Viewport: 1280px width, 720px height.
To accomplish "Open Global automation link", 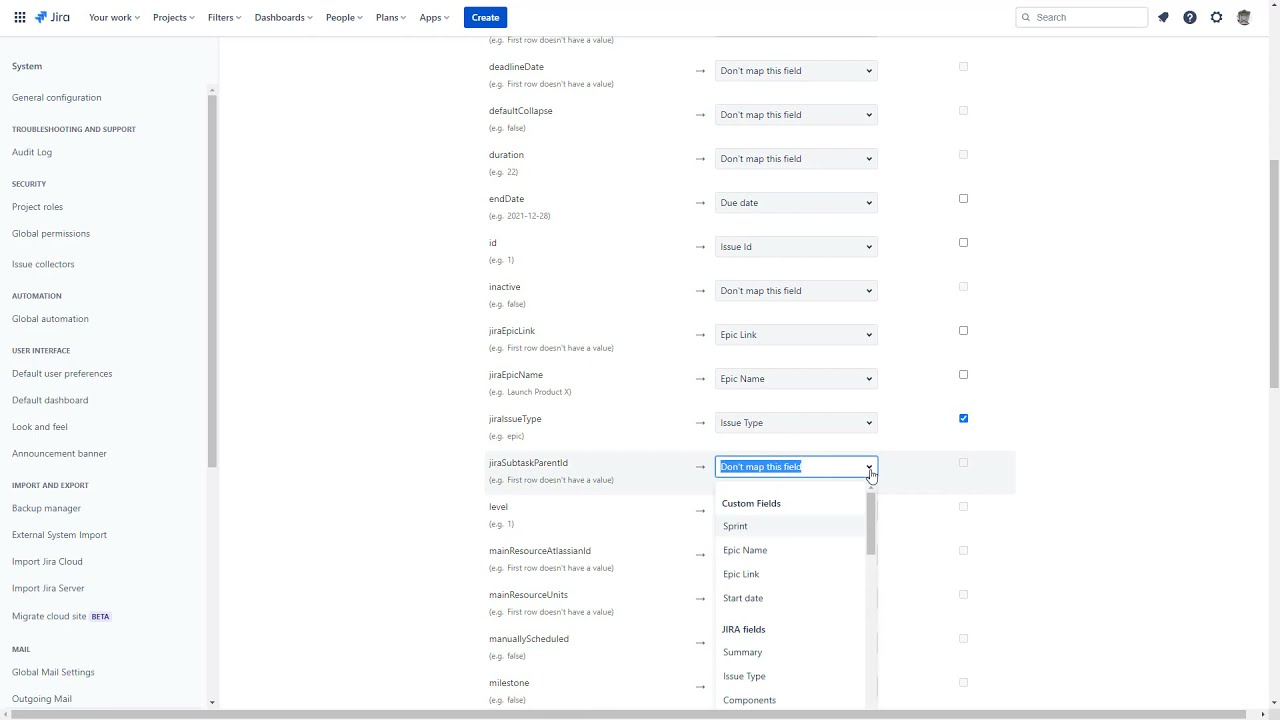I will click(50, 319).
